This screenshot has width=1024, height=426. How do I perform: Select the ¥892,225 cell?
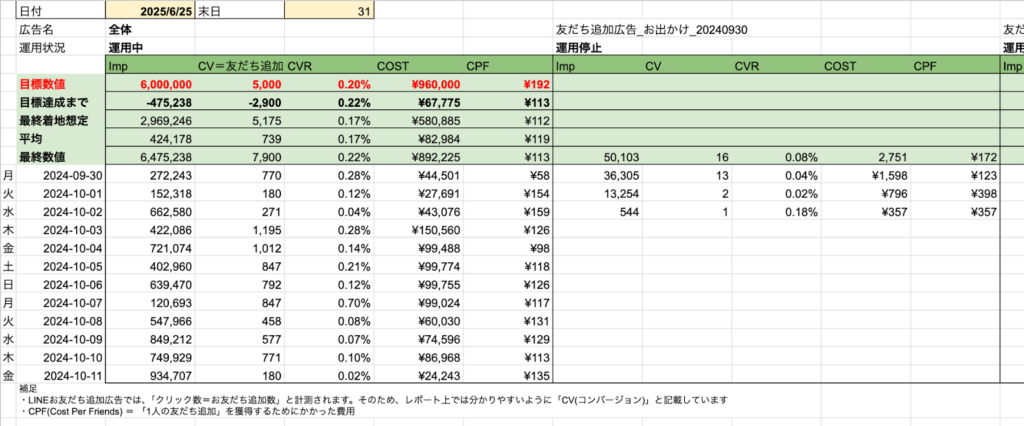click(x=419, y=157)
